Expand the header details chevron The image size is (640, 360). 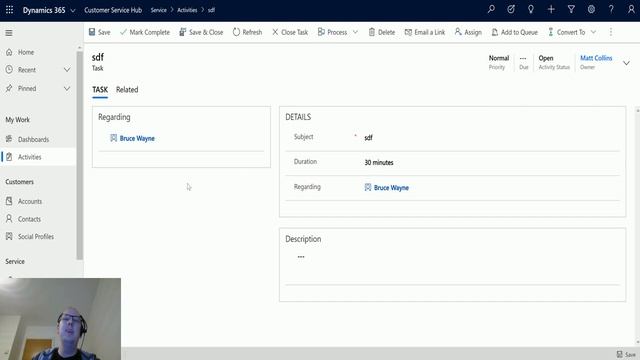627,63
